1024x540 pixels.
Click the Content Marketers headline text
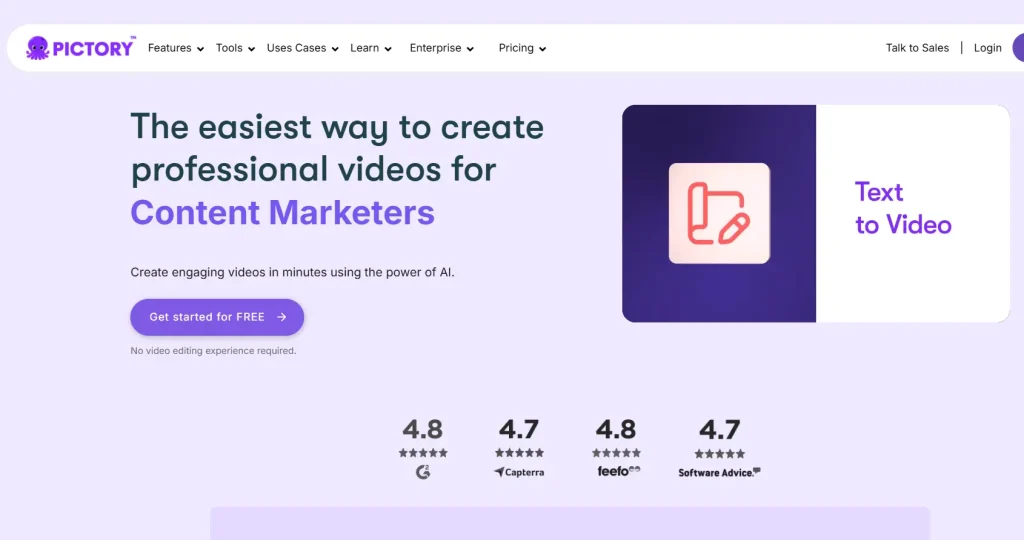[x=282, y=212]
